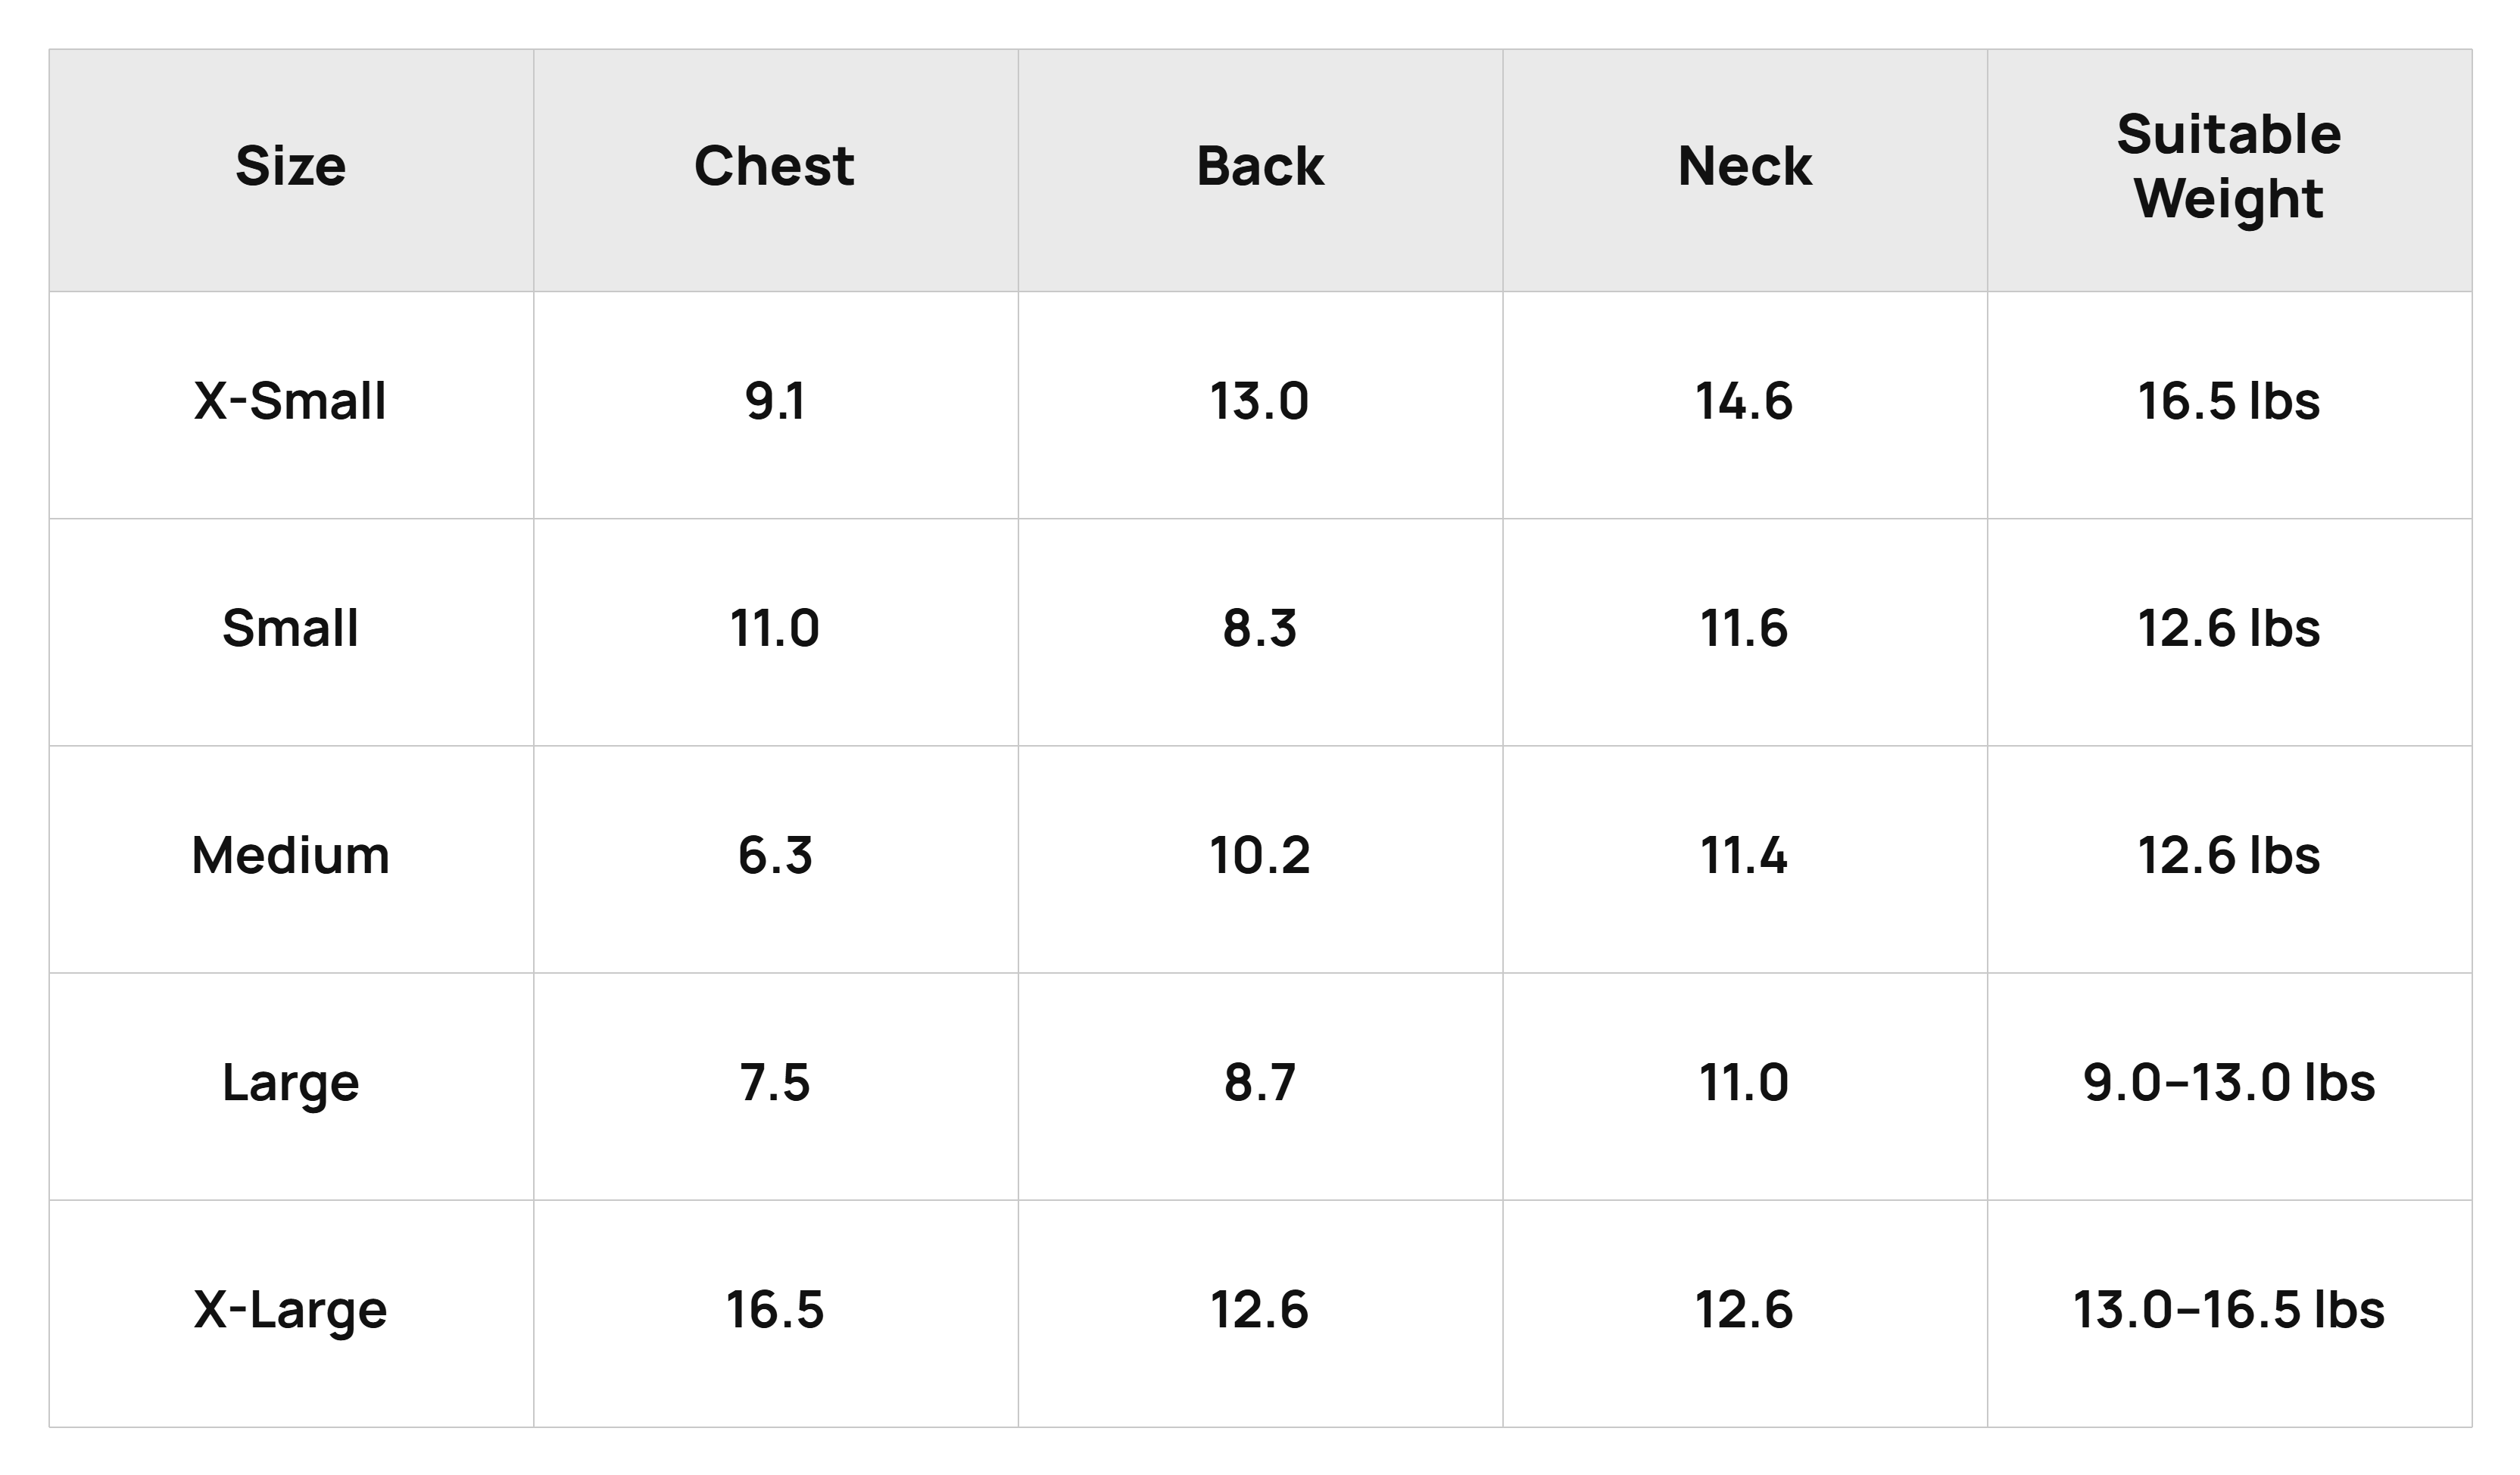Click the Small back value 8.3
Screen dimensions: 2520x1475
tap(1260, 629)
